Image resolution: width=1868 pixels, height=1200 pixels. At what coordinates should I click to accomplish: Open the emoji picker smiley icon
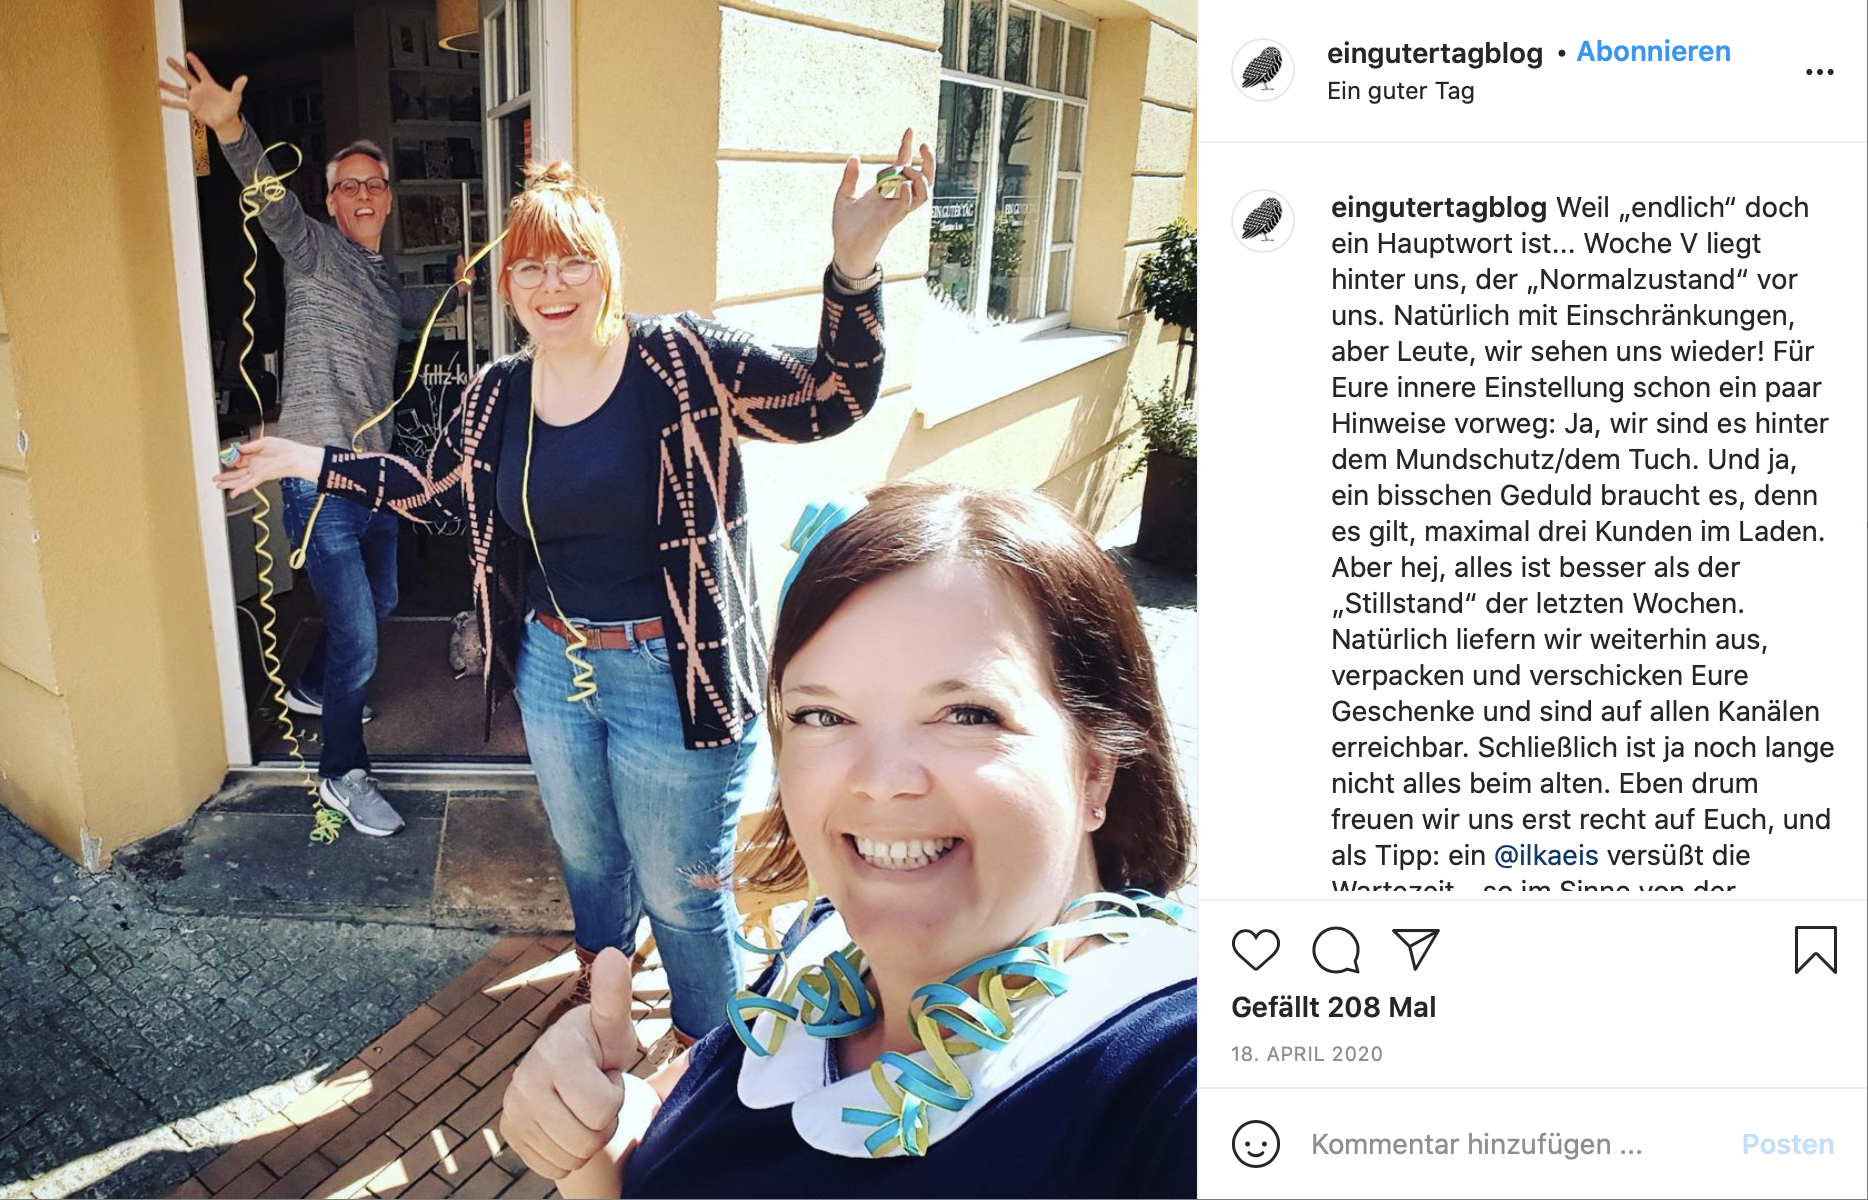[1256, 1144]
